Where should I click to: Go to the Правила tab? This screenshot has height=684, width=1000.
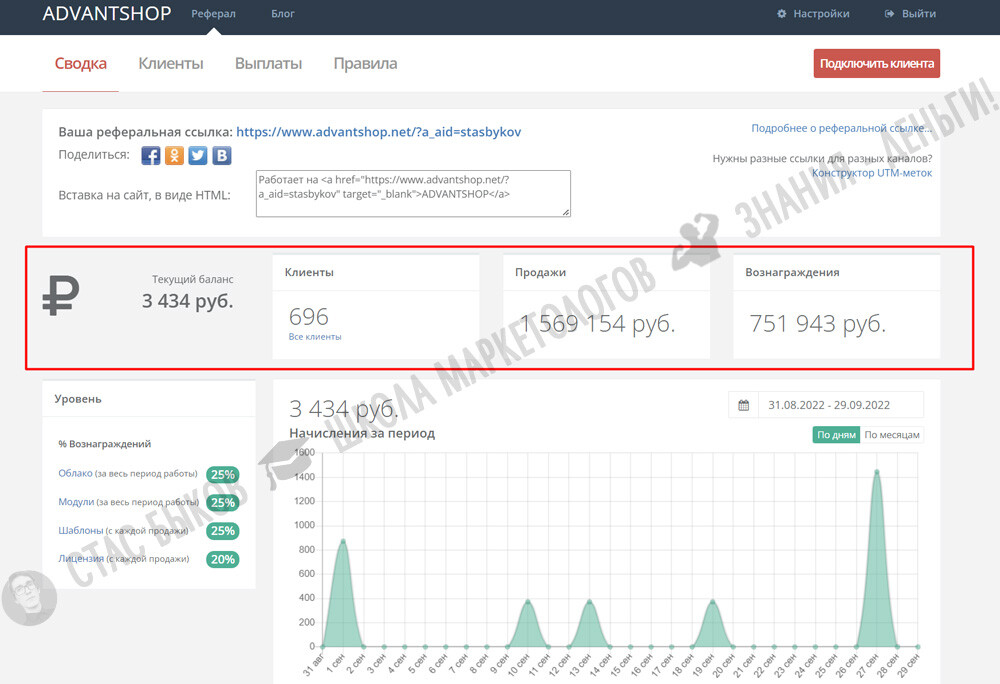(x=365, y=64)
